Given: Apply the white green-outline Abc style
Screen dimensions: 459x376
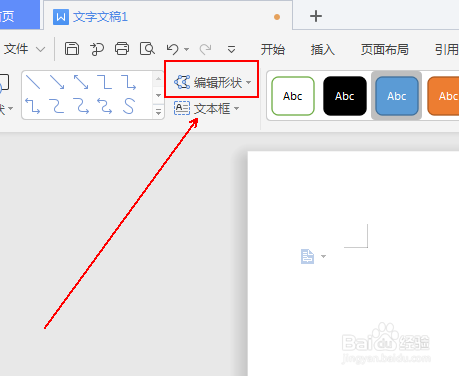Looking at the screenshot, I should pyautogui.click(x=293, y=96).
